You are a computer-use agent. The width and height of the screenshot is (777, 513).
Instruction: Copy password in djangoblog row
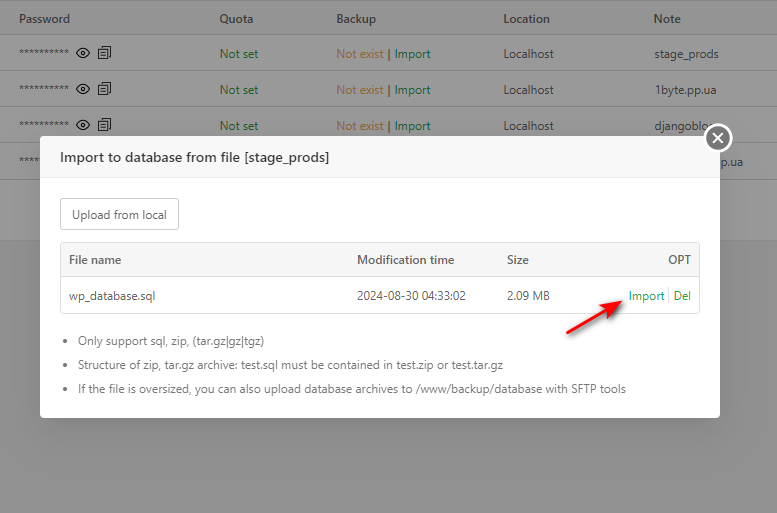(105, 125)
